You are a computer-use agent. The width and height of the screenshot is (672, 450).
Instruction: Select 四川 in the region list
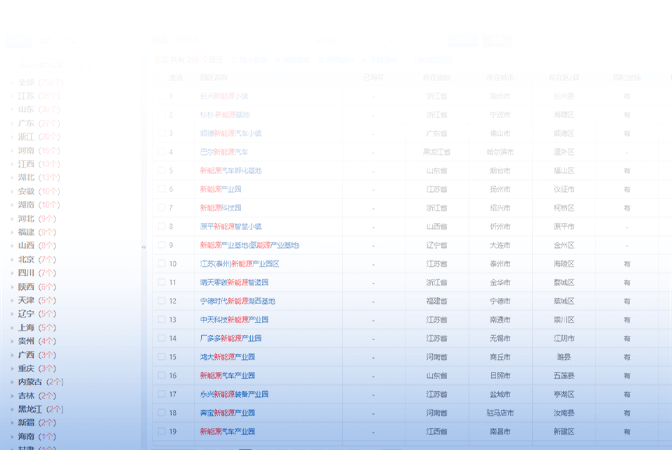(x=26, y=273)
